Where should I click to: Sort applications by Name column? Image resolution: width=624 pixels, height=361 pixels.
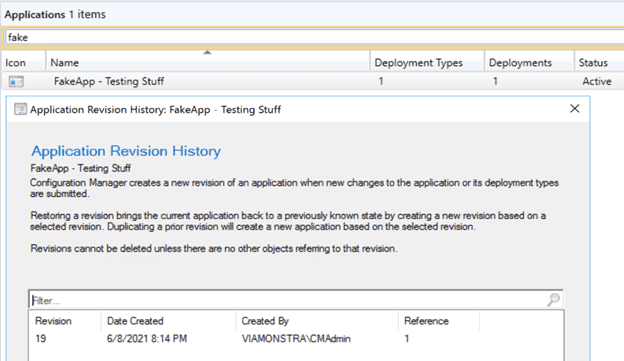(x=208, y=62)
